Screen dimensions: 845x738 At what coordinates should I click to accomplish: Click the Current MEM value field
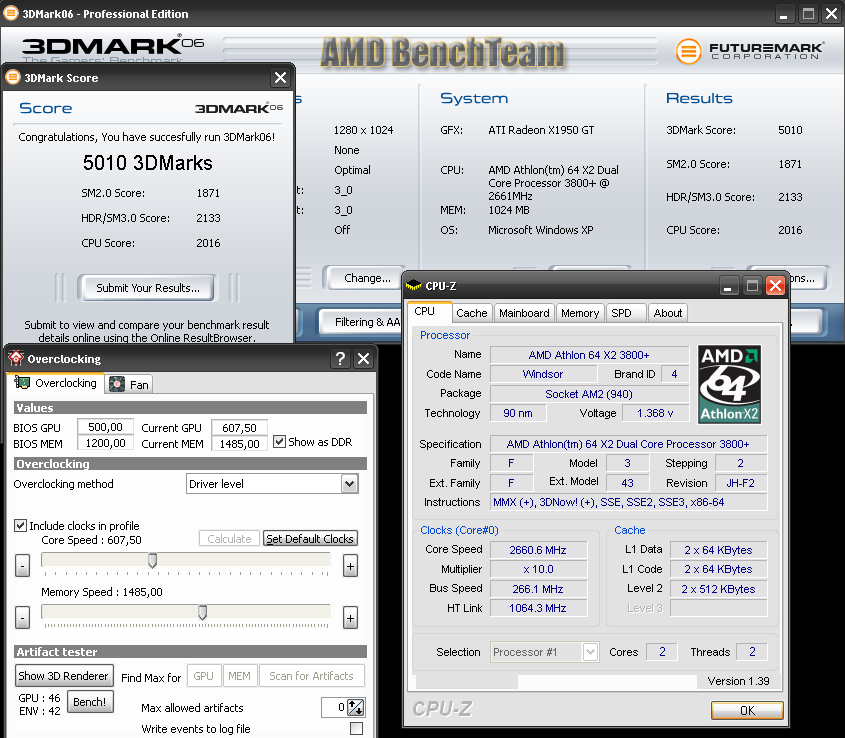[239, 444]
